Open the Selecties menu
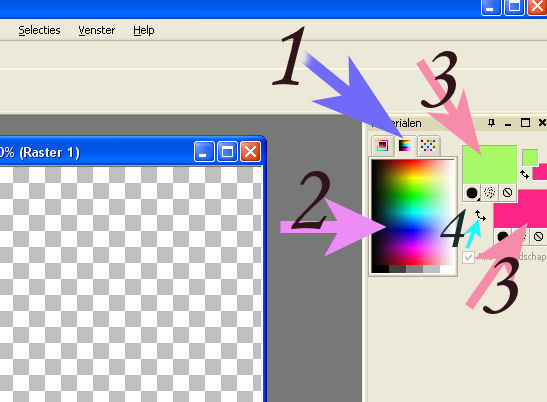 coord(39,30)
